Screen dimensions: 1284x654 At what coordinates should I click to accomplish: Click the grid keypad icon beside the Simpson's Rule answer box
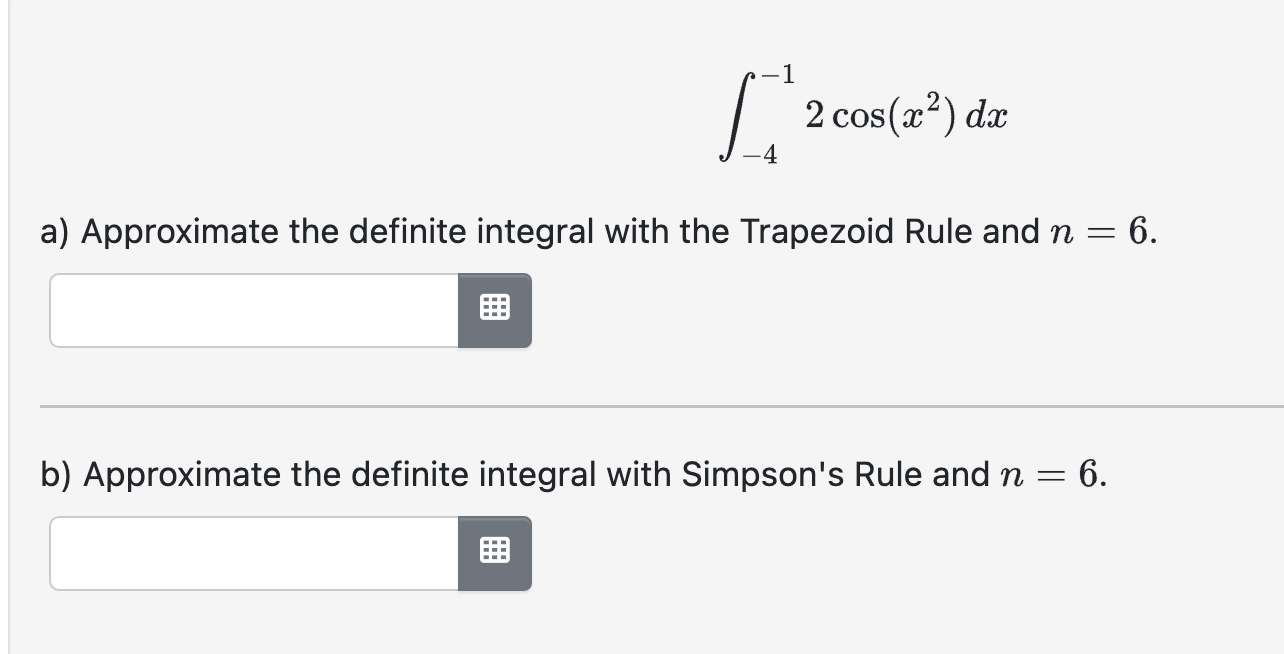[x=495, y=553]
